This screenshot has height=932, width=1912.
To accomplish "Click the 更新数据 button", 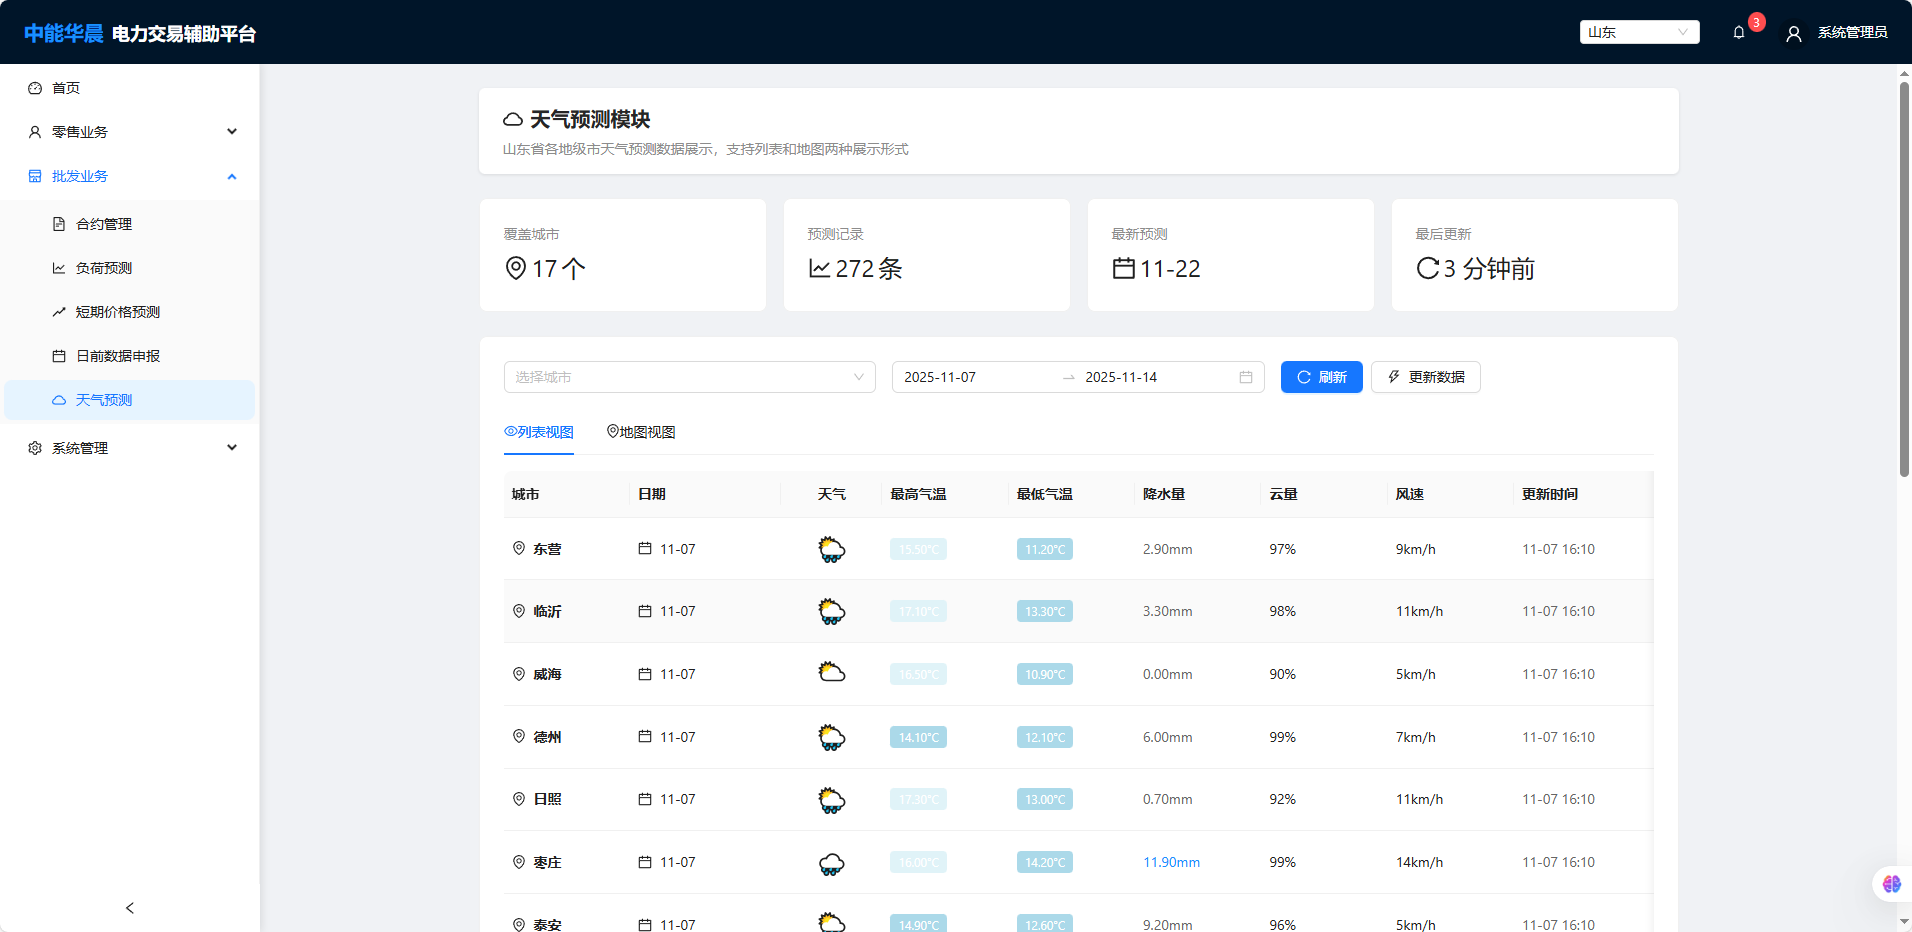I will coord(1425,377).
